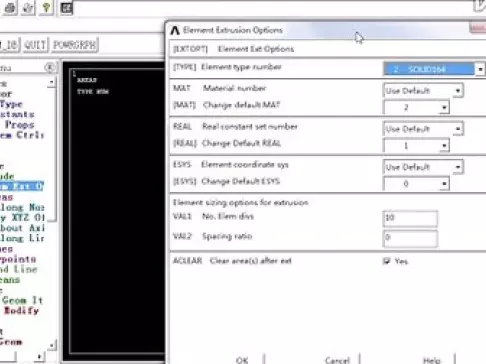Click the POWRGRPH toolbar button

(75, 45)
